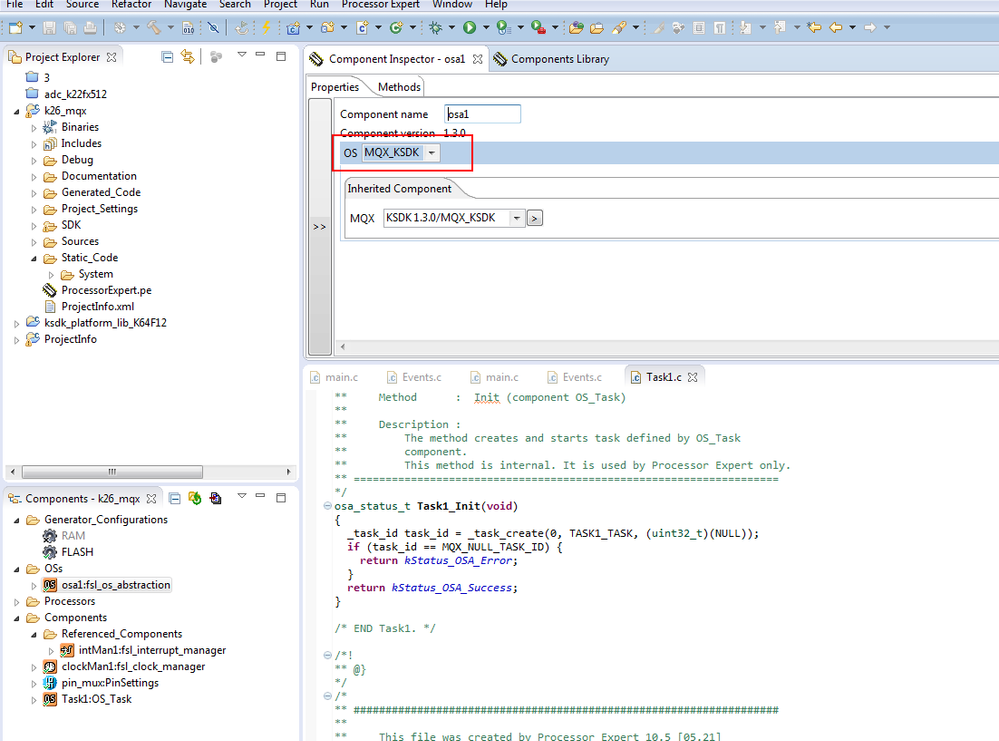This screenshot has height=741, width=999.
Task: Click the Print toolbar icon
Action: (x=90, y=27)
